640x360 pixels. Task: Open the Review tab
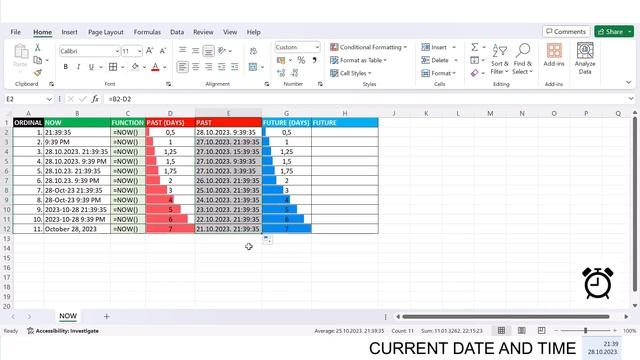203,32
